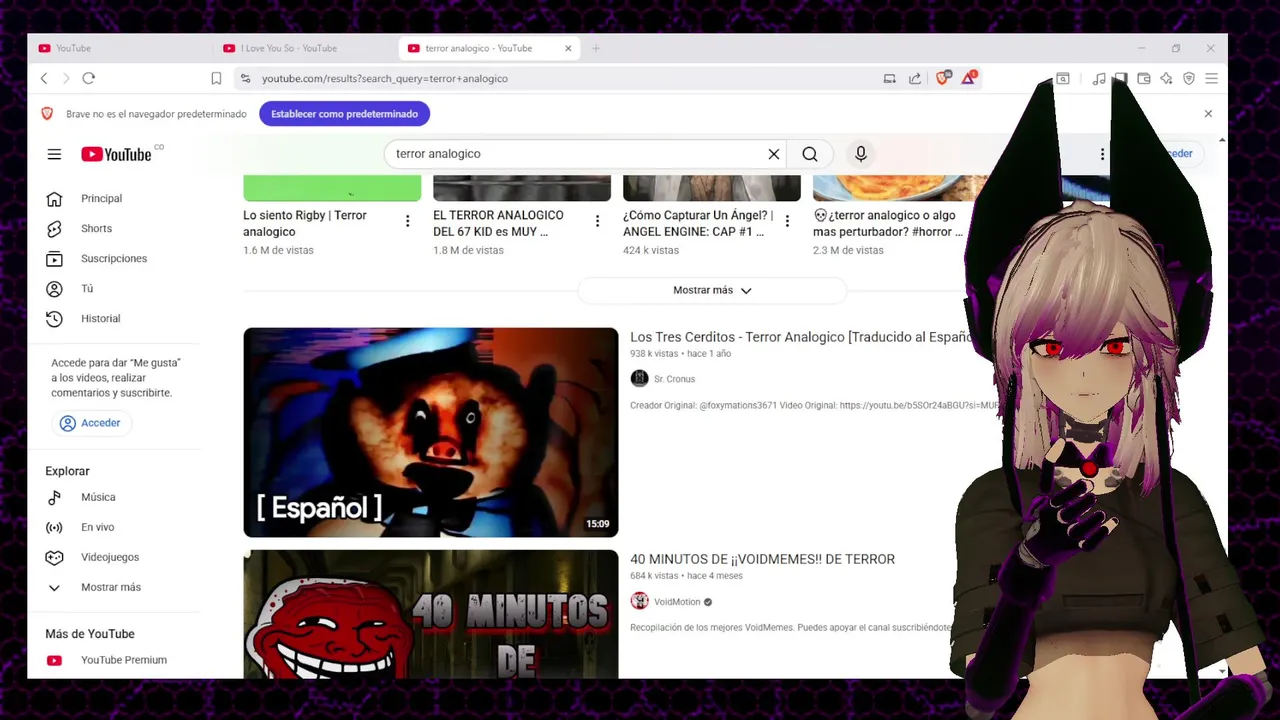
Task: Open YouTube Premium in sidebar
Action: [123, 660]
